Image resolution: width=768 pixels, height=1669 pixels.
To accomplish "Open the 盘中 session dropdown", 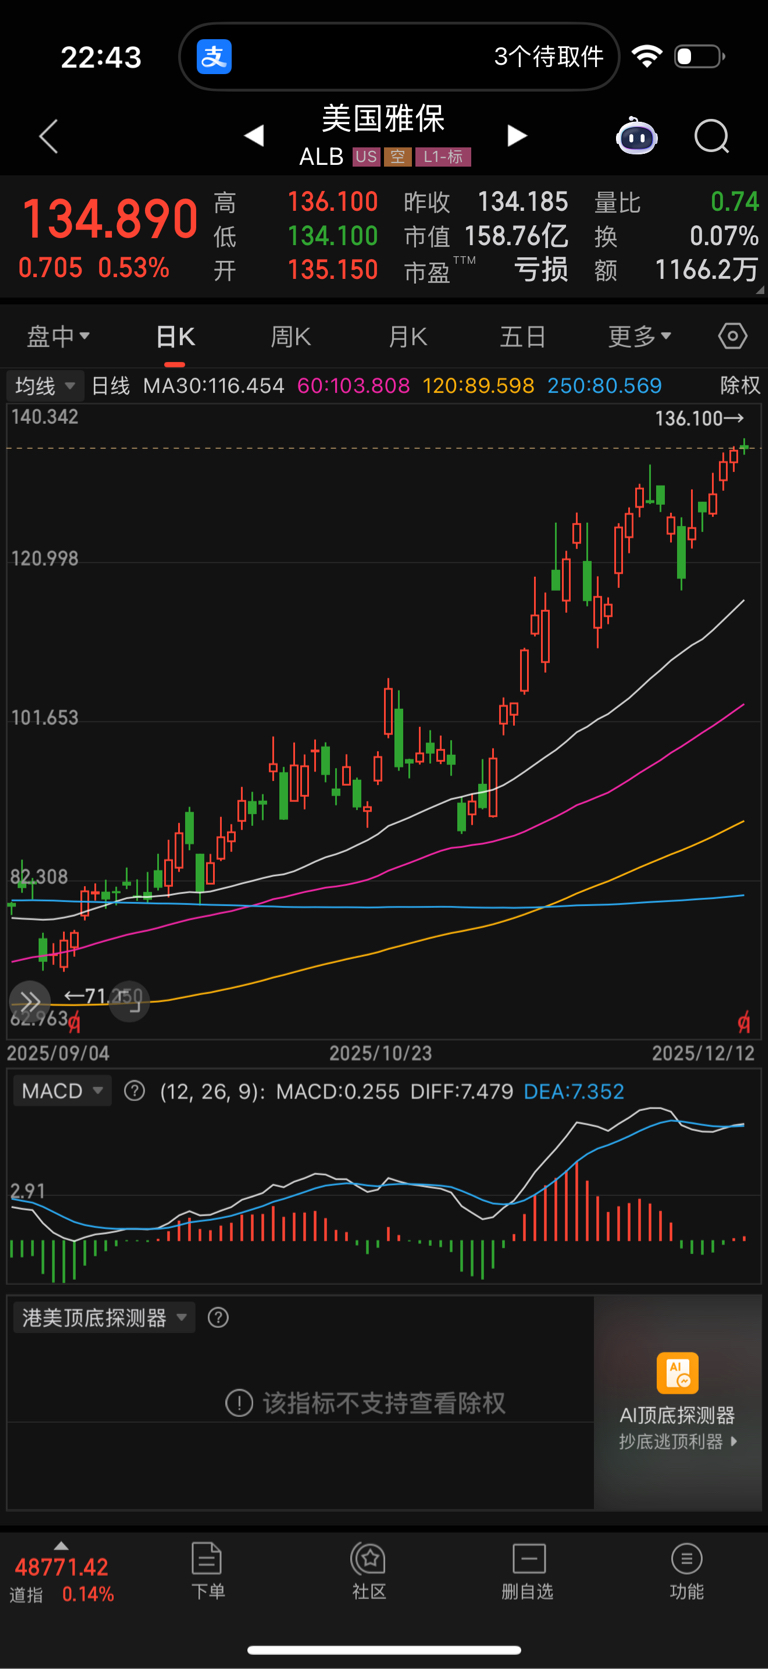I will click(x=58, y=337).
